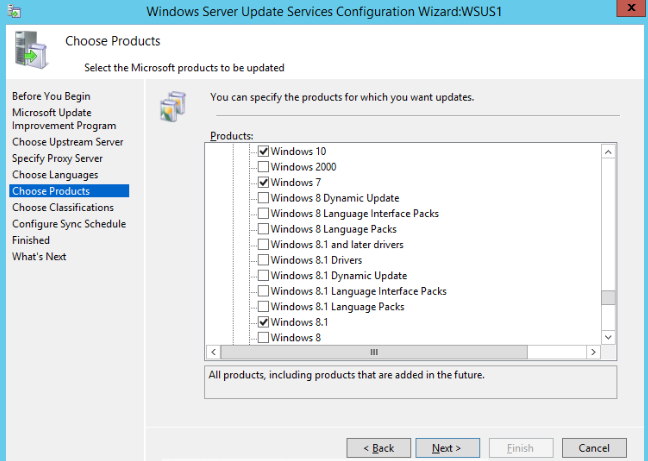Image resolution: width=648 pixels, height=461 pixels.
Task: Click the vertical scrollbar thumb
Action: tap(608, 297)
